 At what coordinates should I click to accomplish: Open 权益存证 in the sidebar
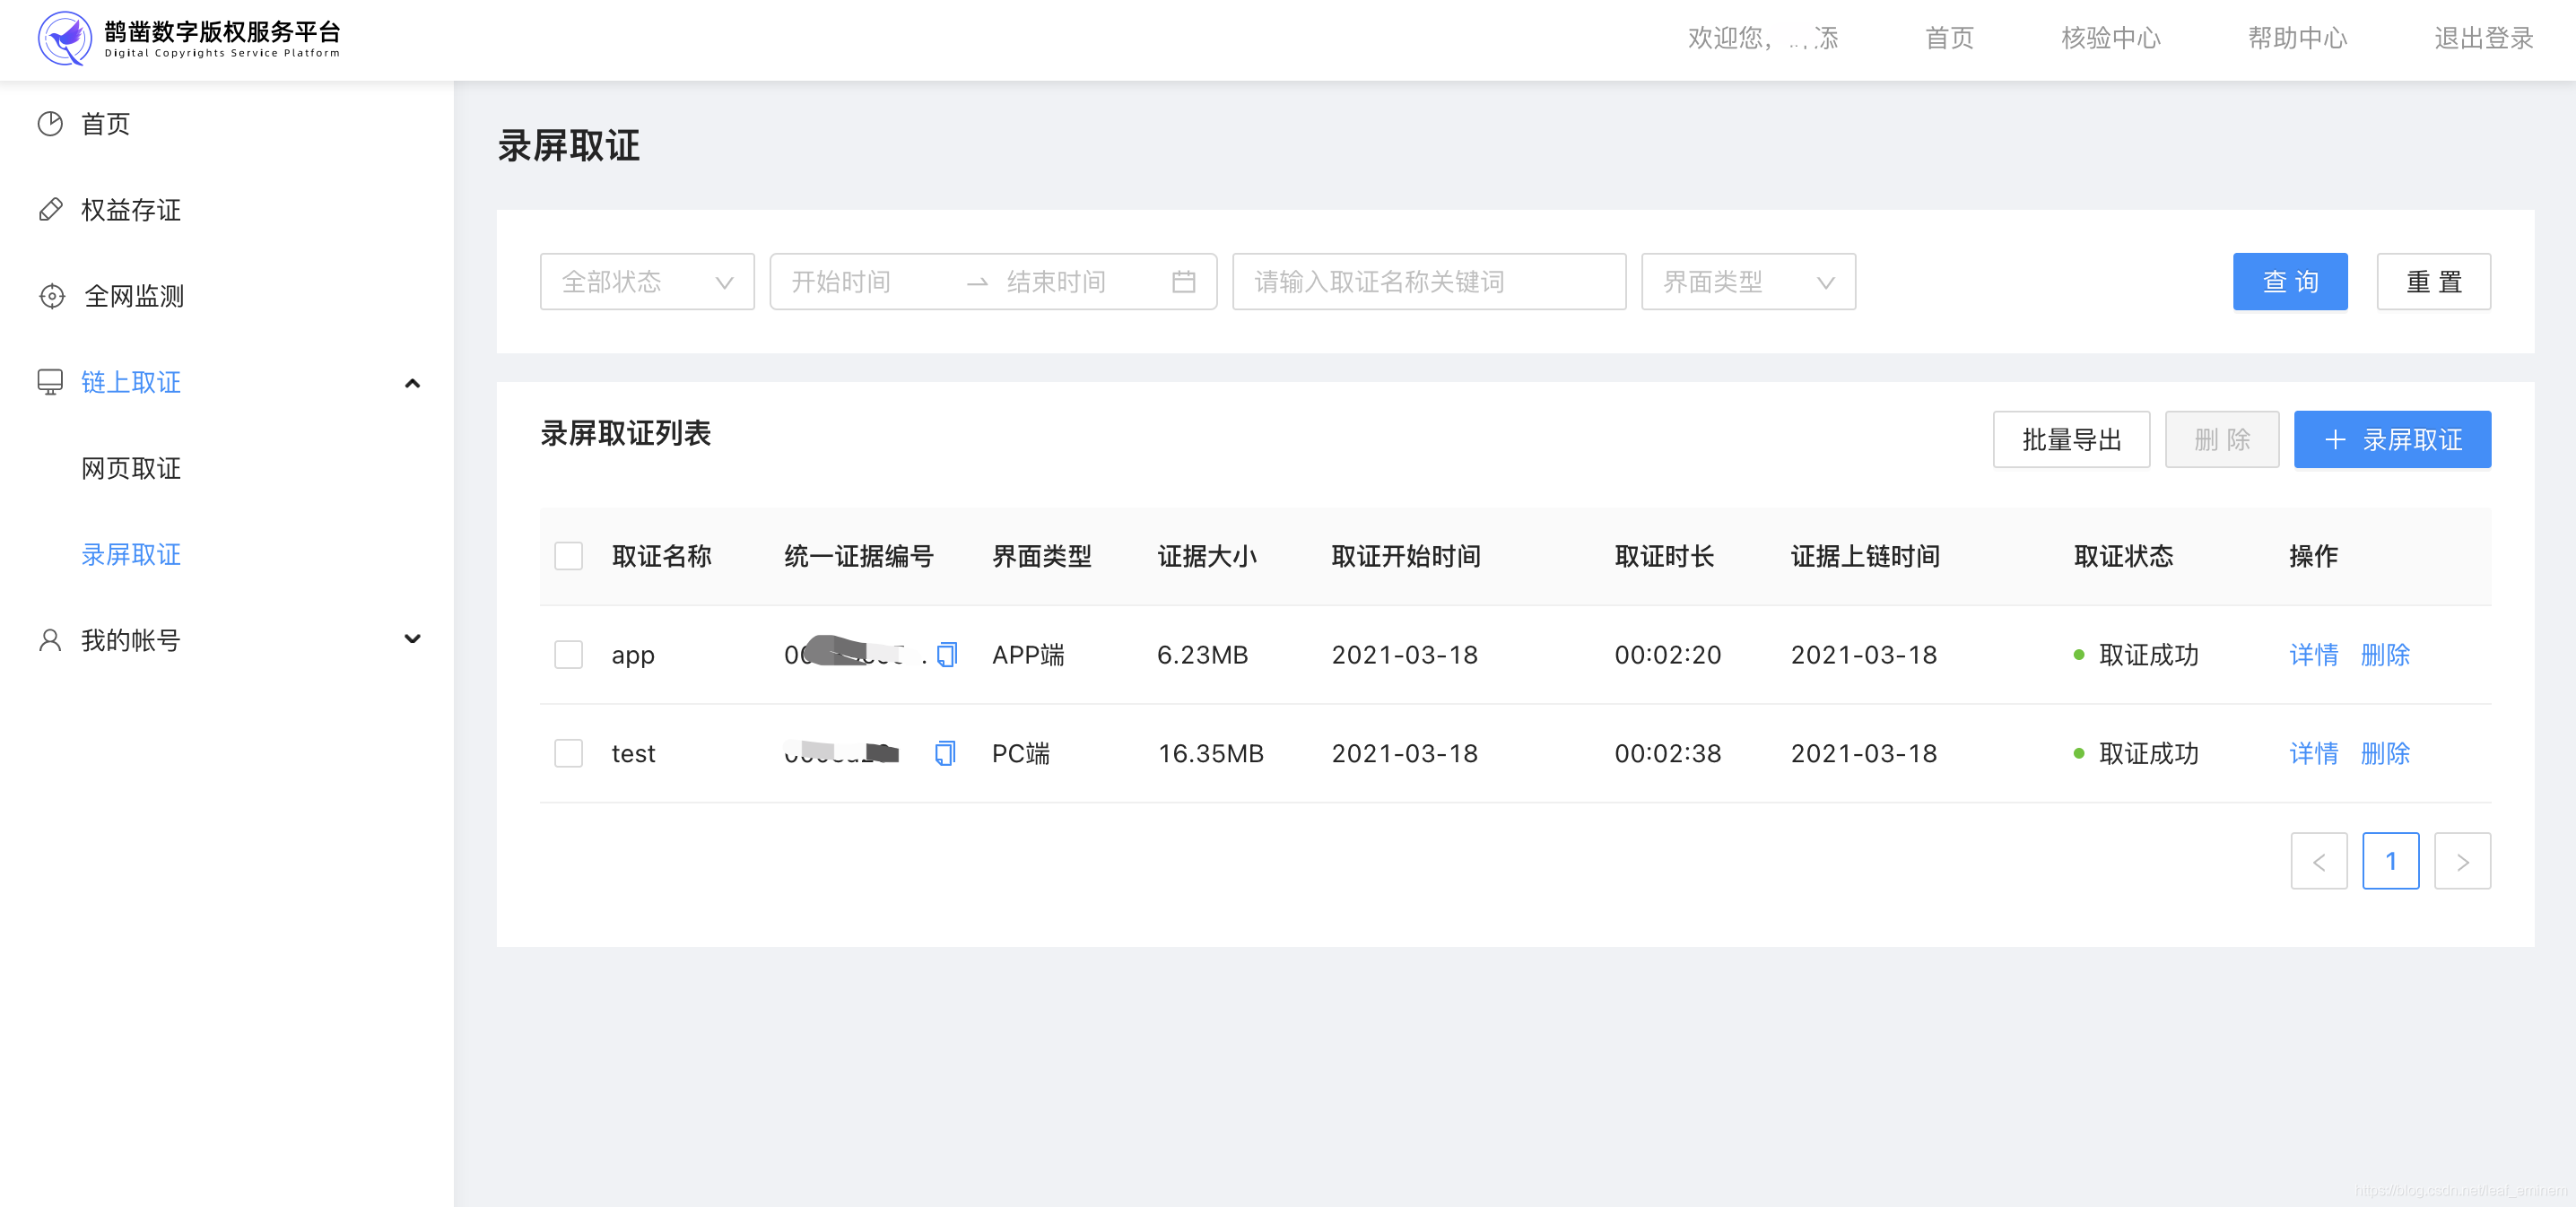click(131, 210)
